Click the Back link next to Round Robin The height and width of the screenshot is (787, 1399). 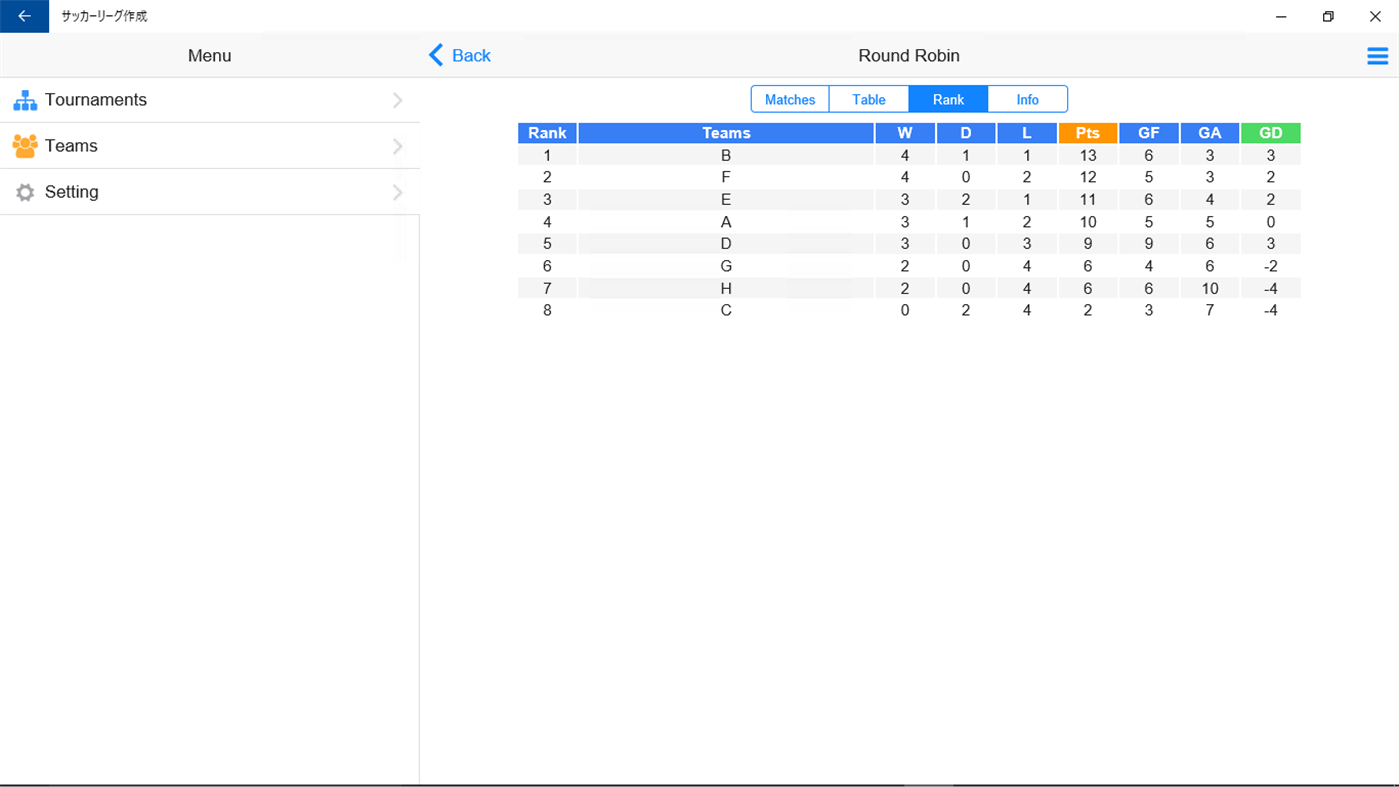coord(459,55)
